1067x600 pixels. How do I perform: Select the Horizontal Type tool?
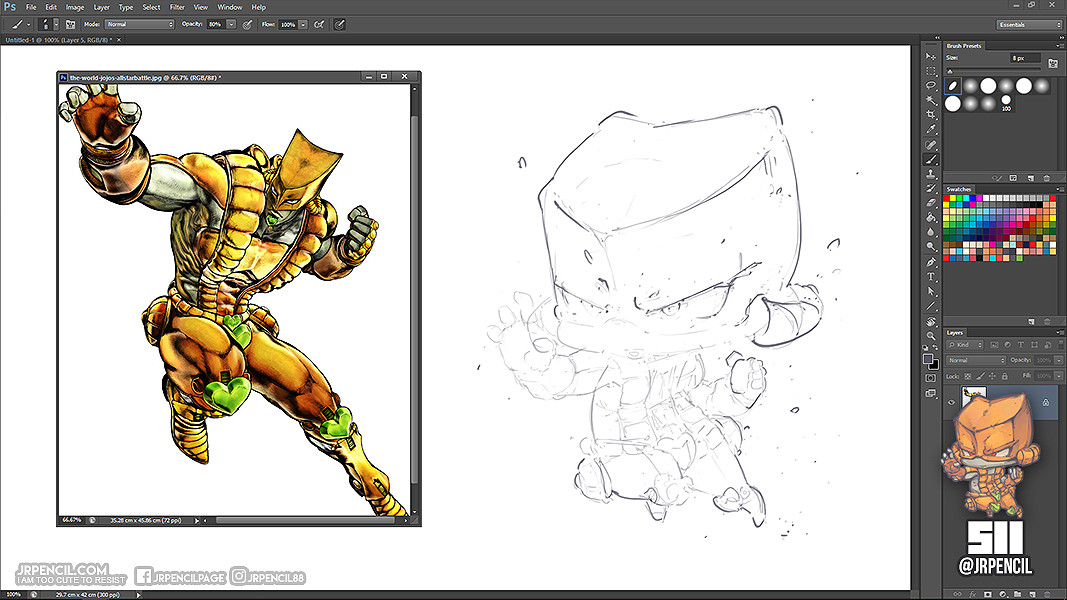[931, 276]
